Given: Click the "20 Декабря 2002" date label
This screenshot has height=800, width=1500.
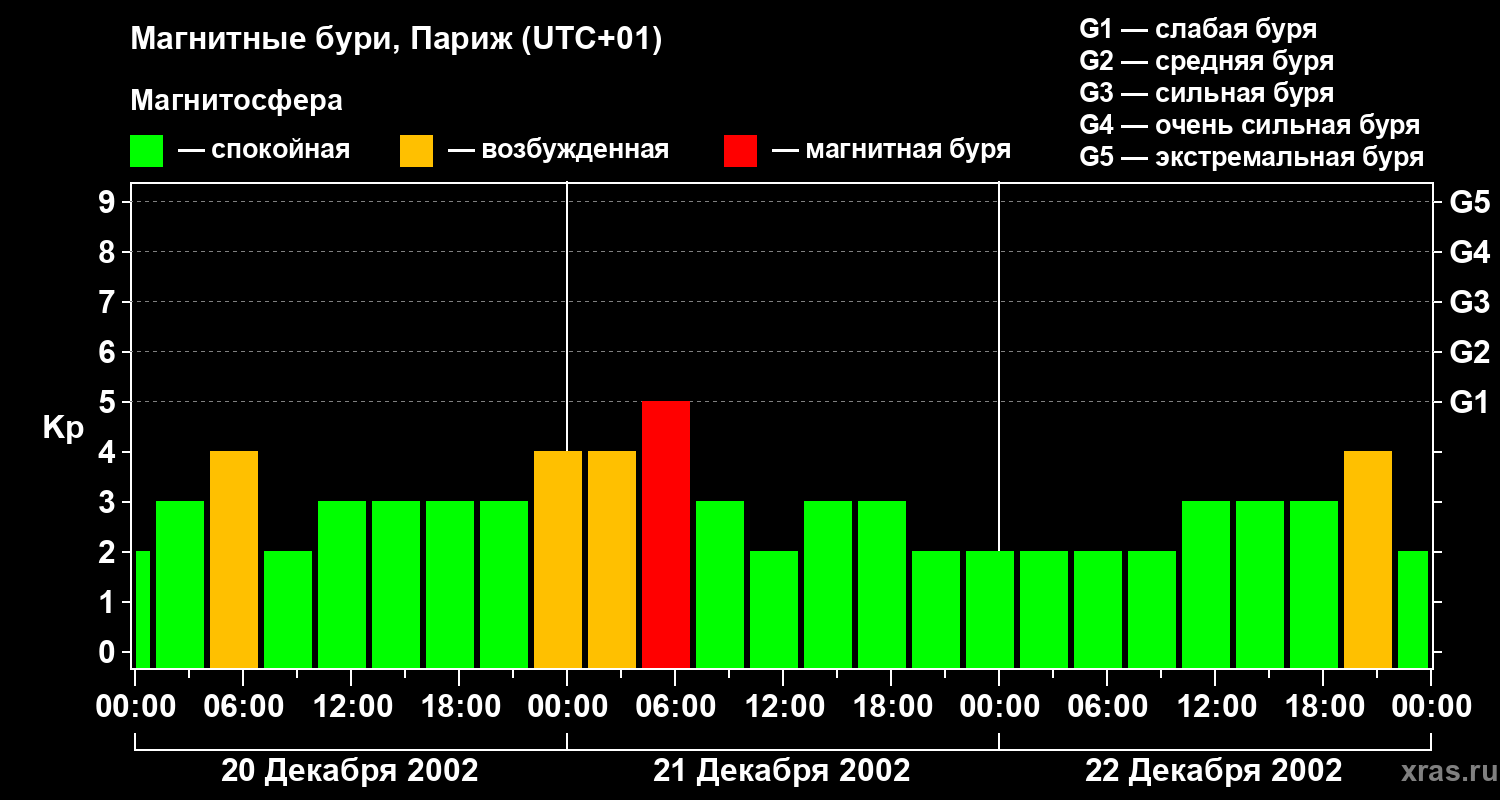Looking at the screenshot, I should click(350, 771).
